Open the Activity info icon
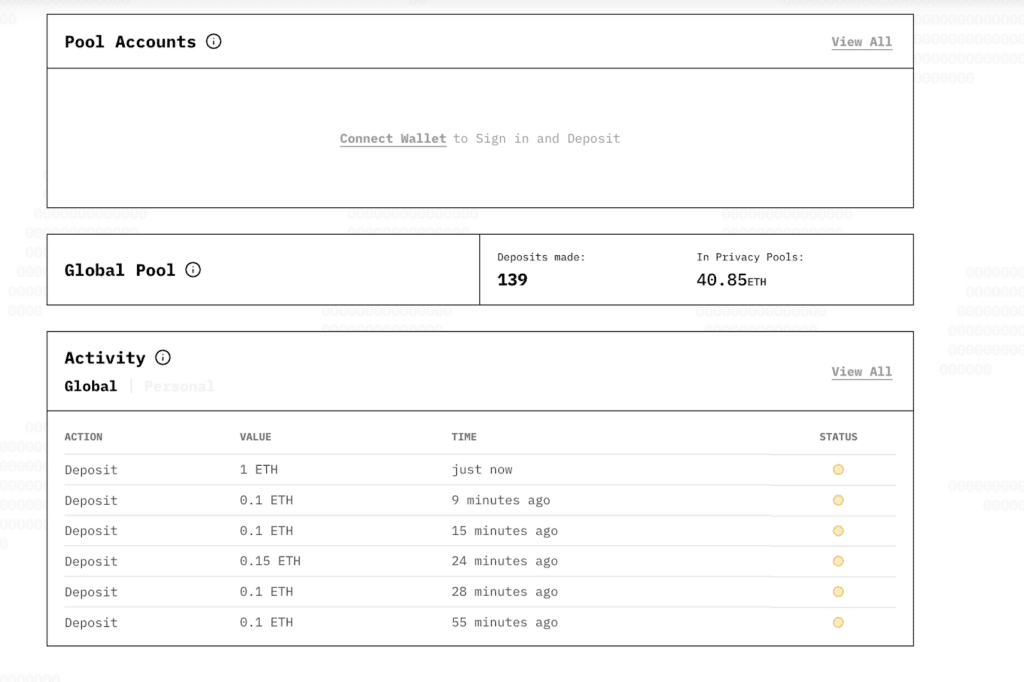The width and height of the screenshot is (1024, 682). [x=163, y=357]
